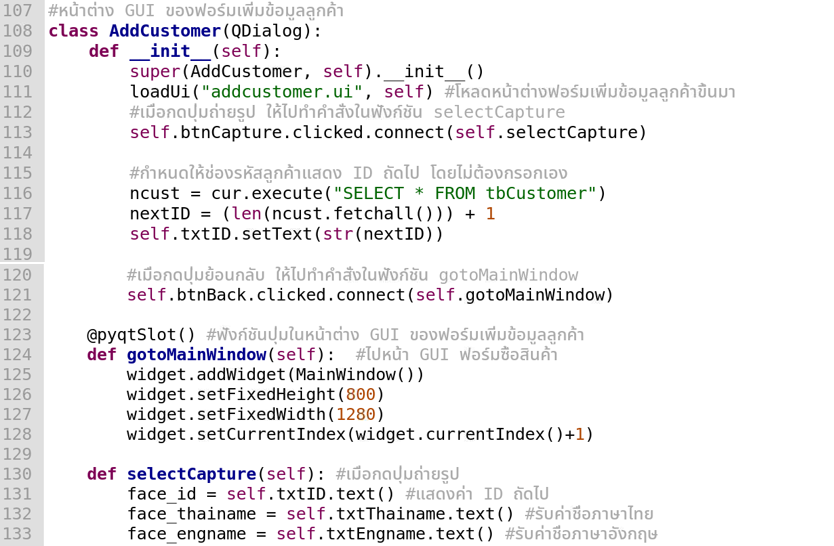Click face_thainame variable on line 132
Viewport: 834px width, 546px height.
[x=191, y=514]
